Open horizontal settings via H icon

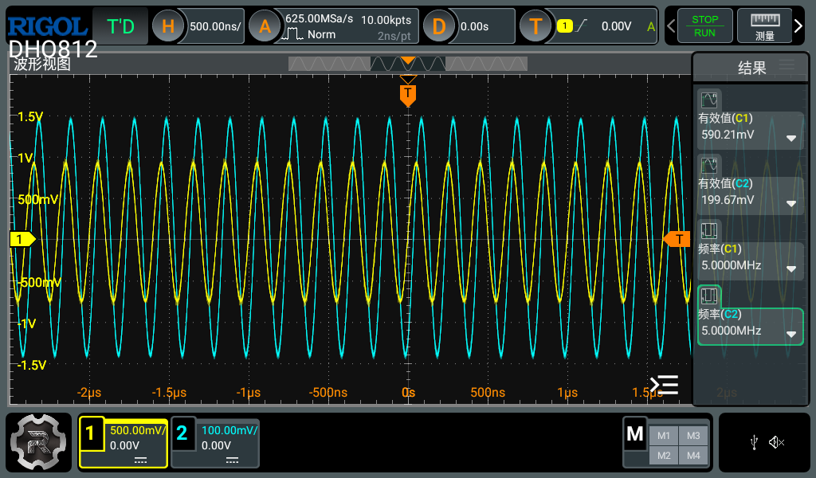(168, 26)
